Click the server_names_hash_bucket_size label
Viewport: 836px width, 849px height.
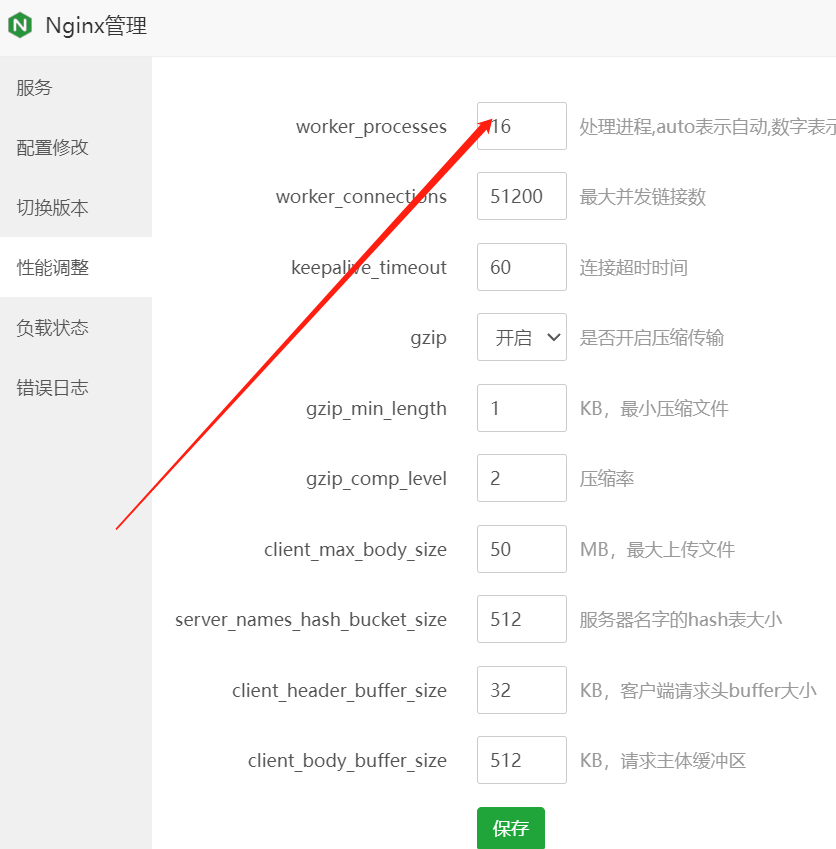311,621
